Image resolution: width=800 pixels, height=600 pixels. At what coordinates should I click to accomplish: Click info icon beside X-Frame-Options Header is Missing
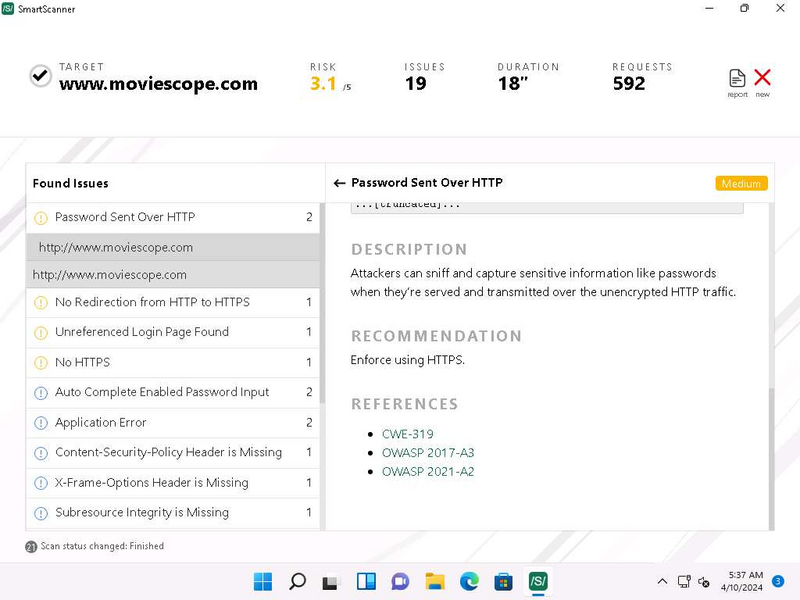pyautogui.click(x=41, y=483)
